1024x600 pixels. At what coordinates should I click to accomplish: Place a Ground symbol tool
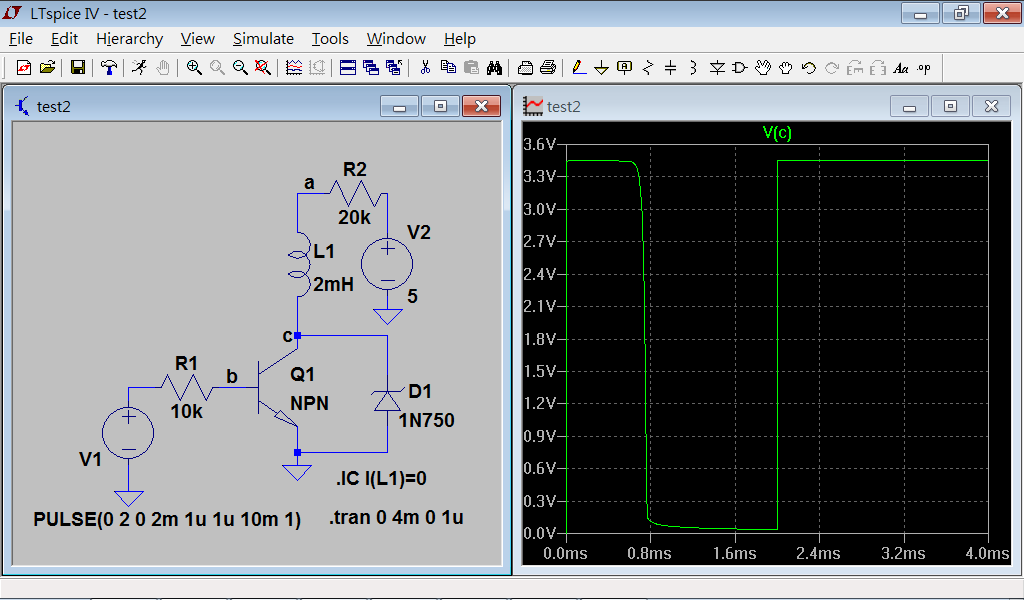601,67
